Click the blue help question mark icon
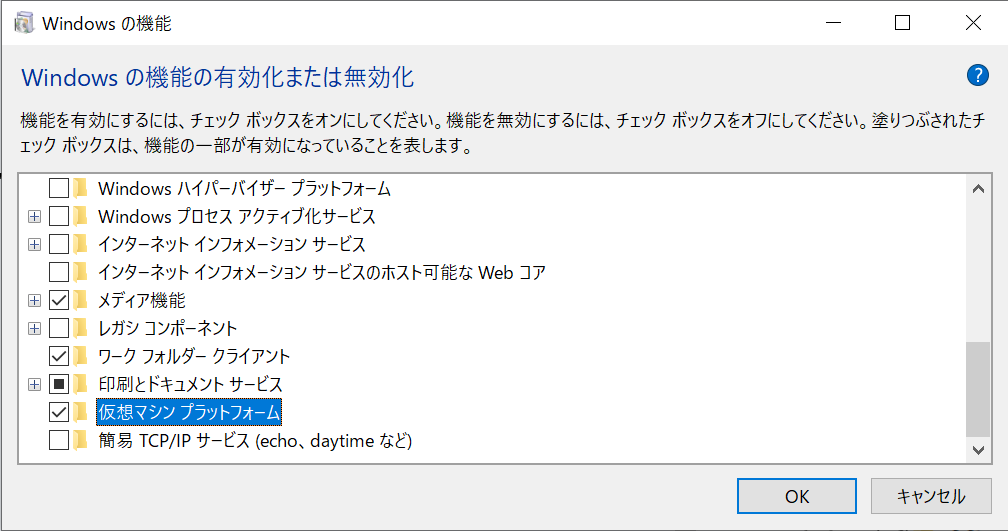The height and width of the screenshot is (531, 1008). pos(977,75)
